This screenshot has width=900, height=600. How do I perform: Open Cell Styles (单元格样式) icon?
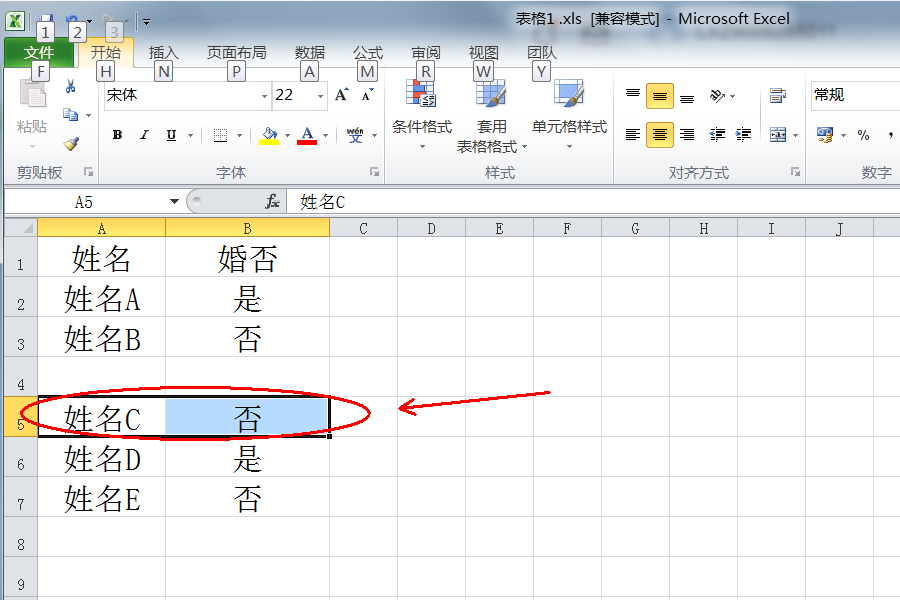[x=569, y=94]
